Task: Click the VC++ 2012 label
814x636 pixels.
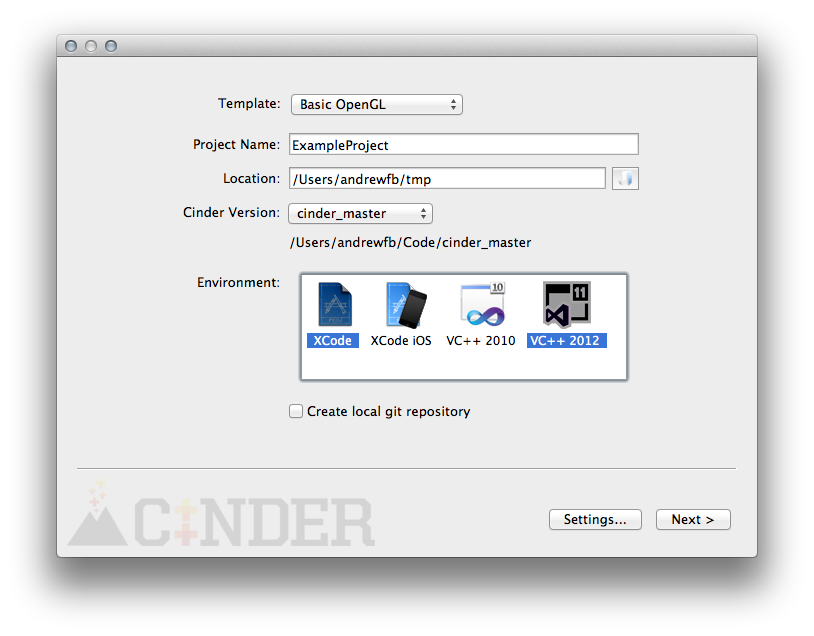Action: coord(566,341)
